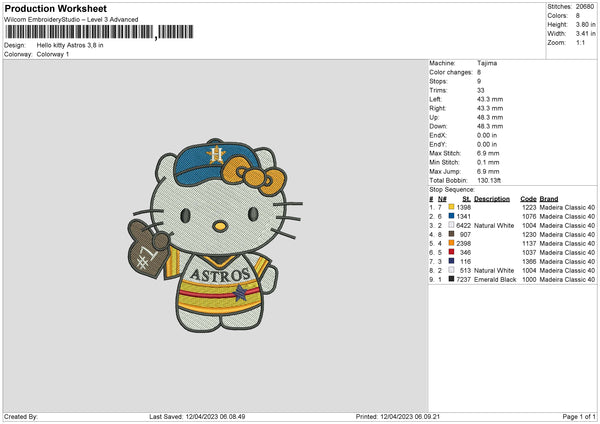Click the 'Color changes:' label
Image resolution: width=600 pixels, height=424 pixels.
click(451, 72)
